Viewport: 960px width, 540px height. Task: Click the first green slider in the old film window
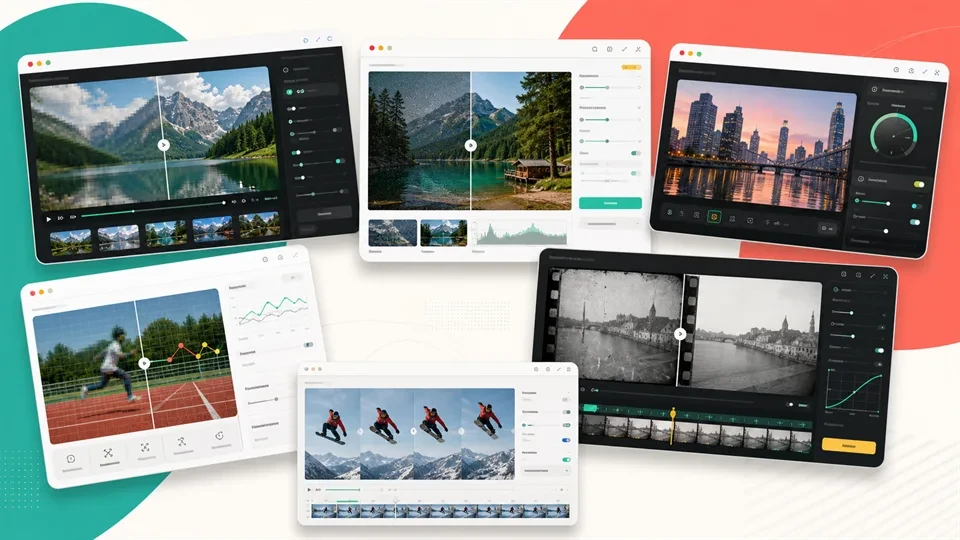(842, 312)
